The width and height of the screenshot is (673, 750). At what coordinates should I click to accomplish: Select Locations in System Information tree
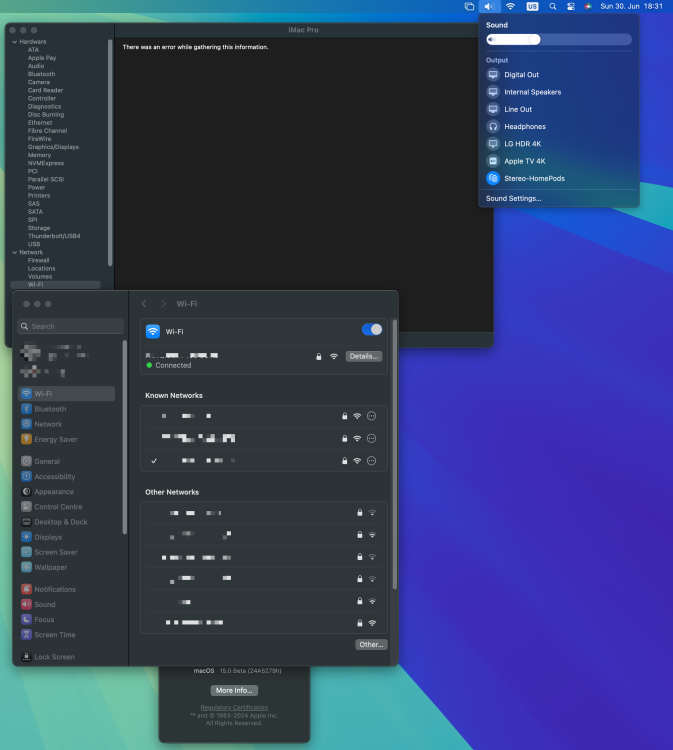pos(41,269)
